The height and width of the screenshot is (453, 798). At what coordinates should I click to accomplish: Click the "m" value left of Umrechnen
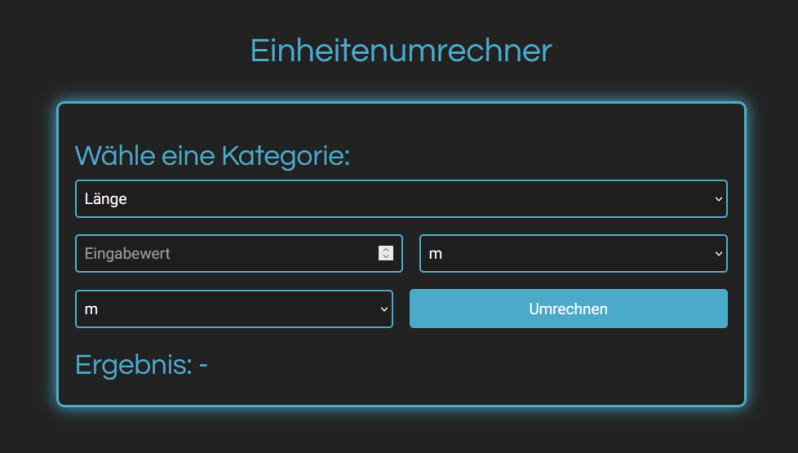pos(92,309)
